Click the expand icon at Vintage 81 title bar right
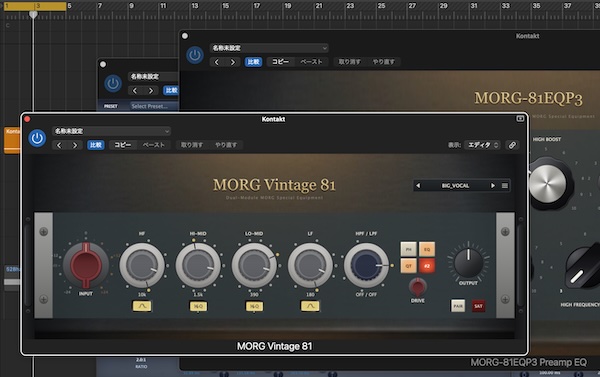This screenshot has width=600, height=377. (520, 119)
